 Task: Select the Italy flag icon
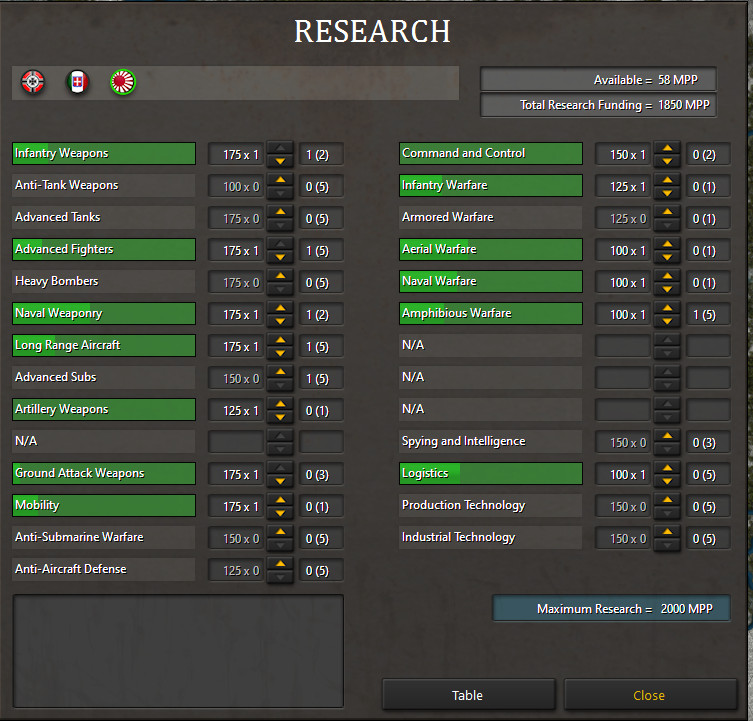[77, 82]
